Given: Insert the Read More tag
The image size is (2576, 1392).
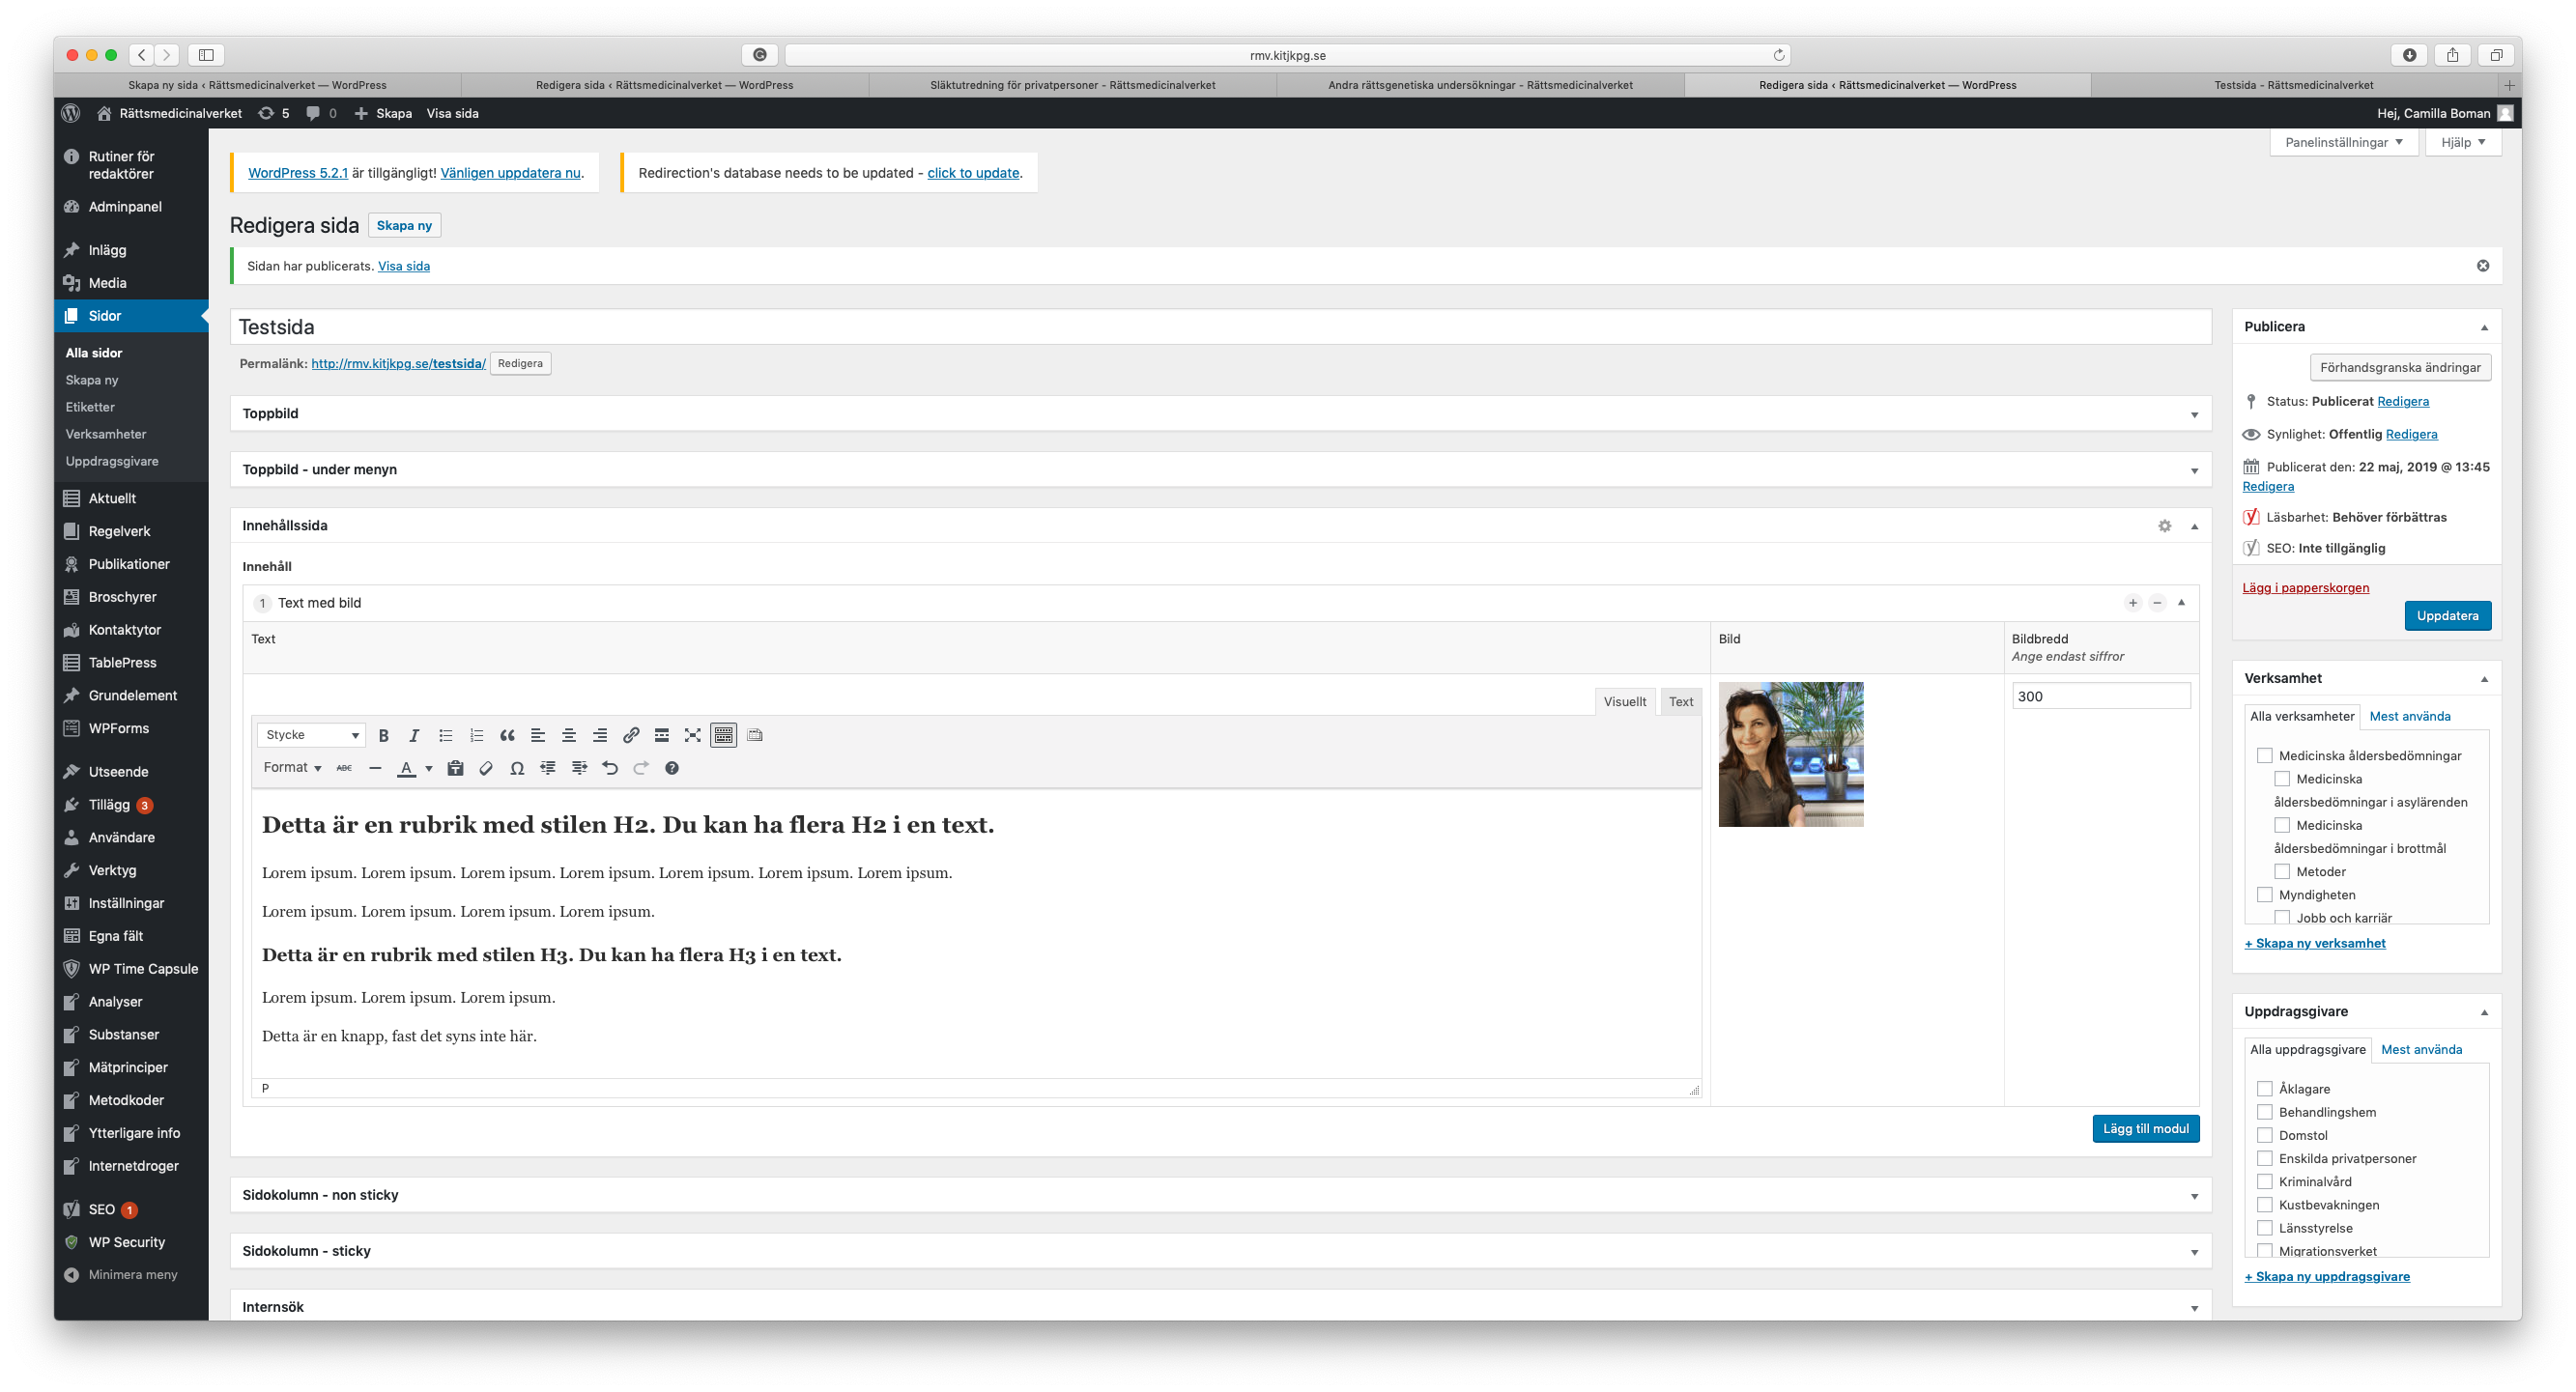Looking at the screenshot, I should [662, 735].
